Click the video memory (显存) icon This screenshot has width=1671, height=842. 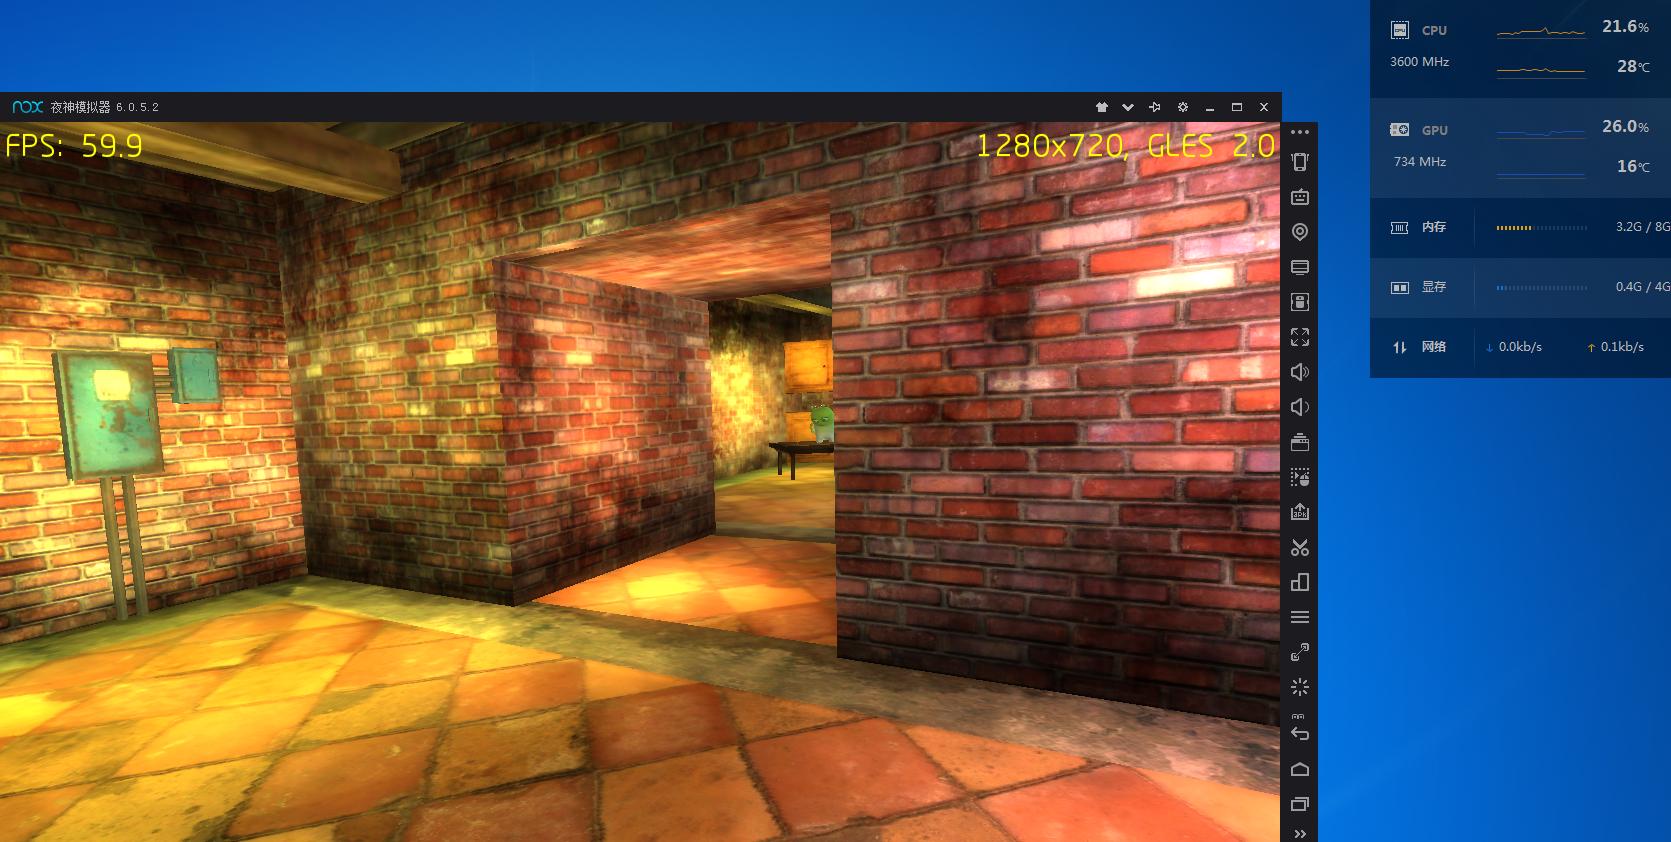tap(1400, 287)
